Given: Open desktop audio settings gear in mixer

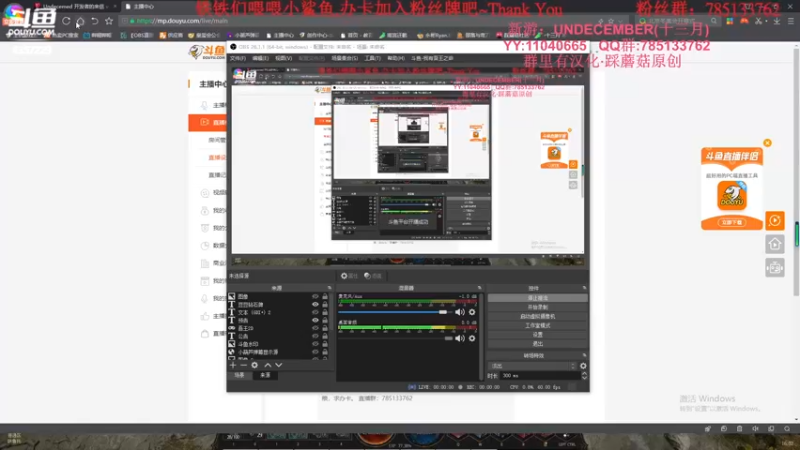Looking at the screenshot, I should click(472, 338).
